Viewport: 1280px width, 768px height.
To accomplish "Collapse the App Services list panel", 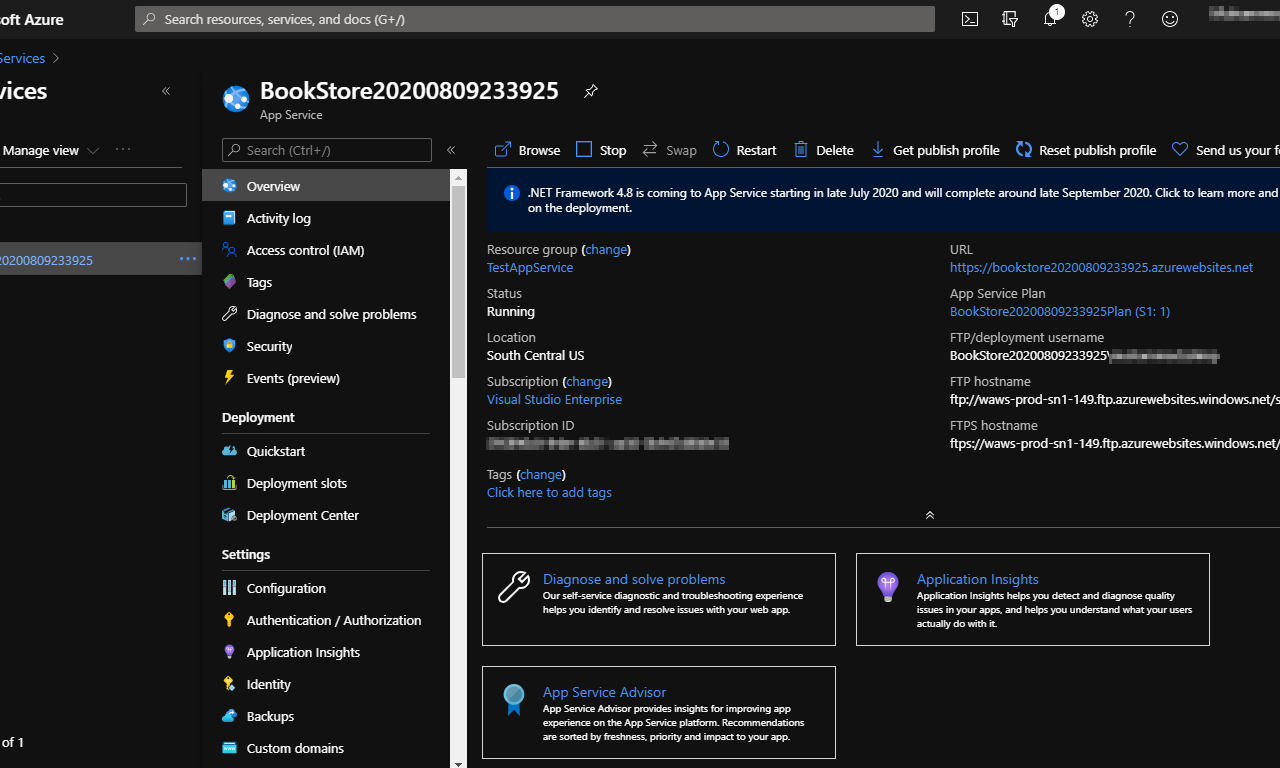I will click(x=166, y=91).
